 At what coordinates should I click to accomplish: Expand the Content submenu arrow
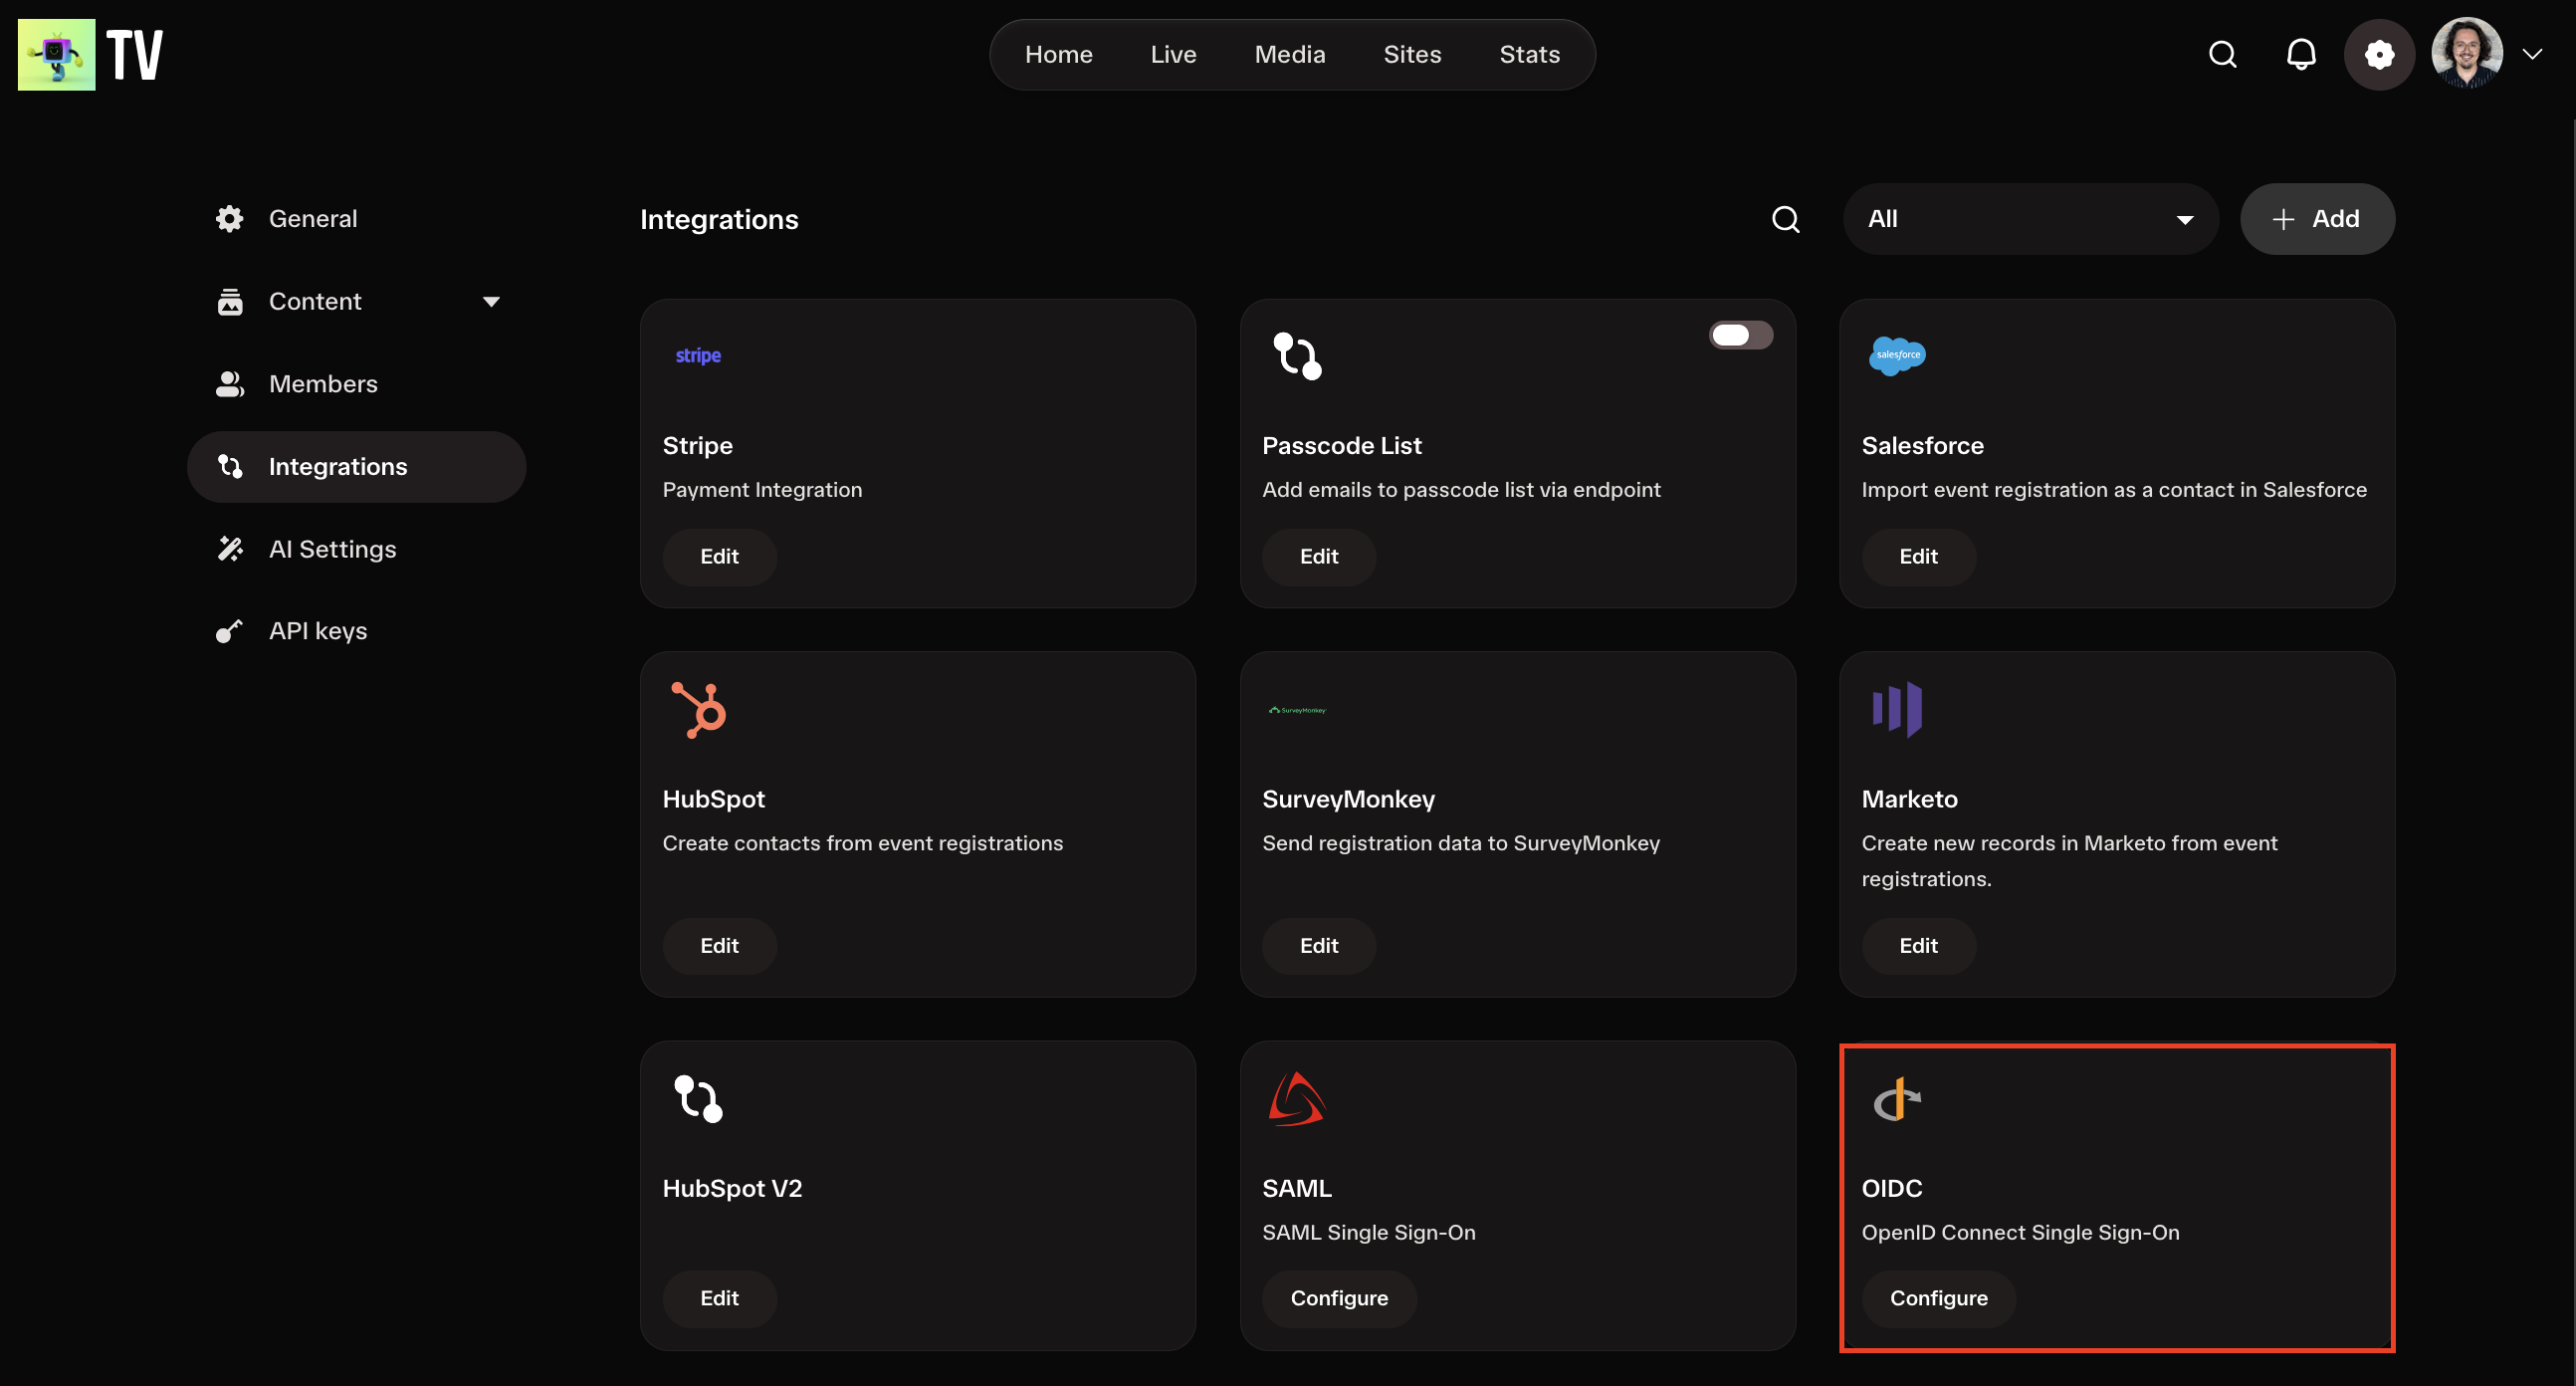pyautogui.click(x=491, y=302)
